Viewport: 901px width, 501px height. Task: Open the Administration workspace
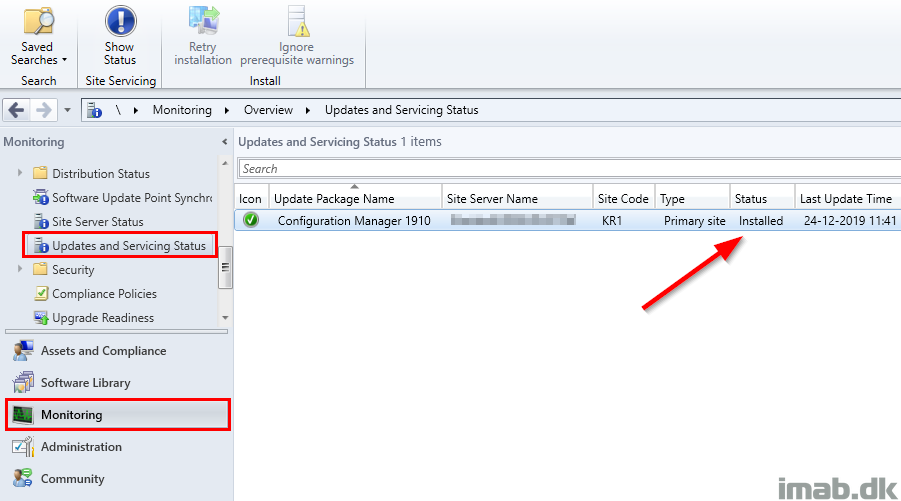coord(81,447)
